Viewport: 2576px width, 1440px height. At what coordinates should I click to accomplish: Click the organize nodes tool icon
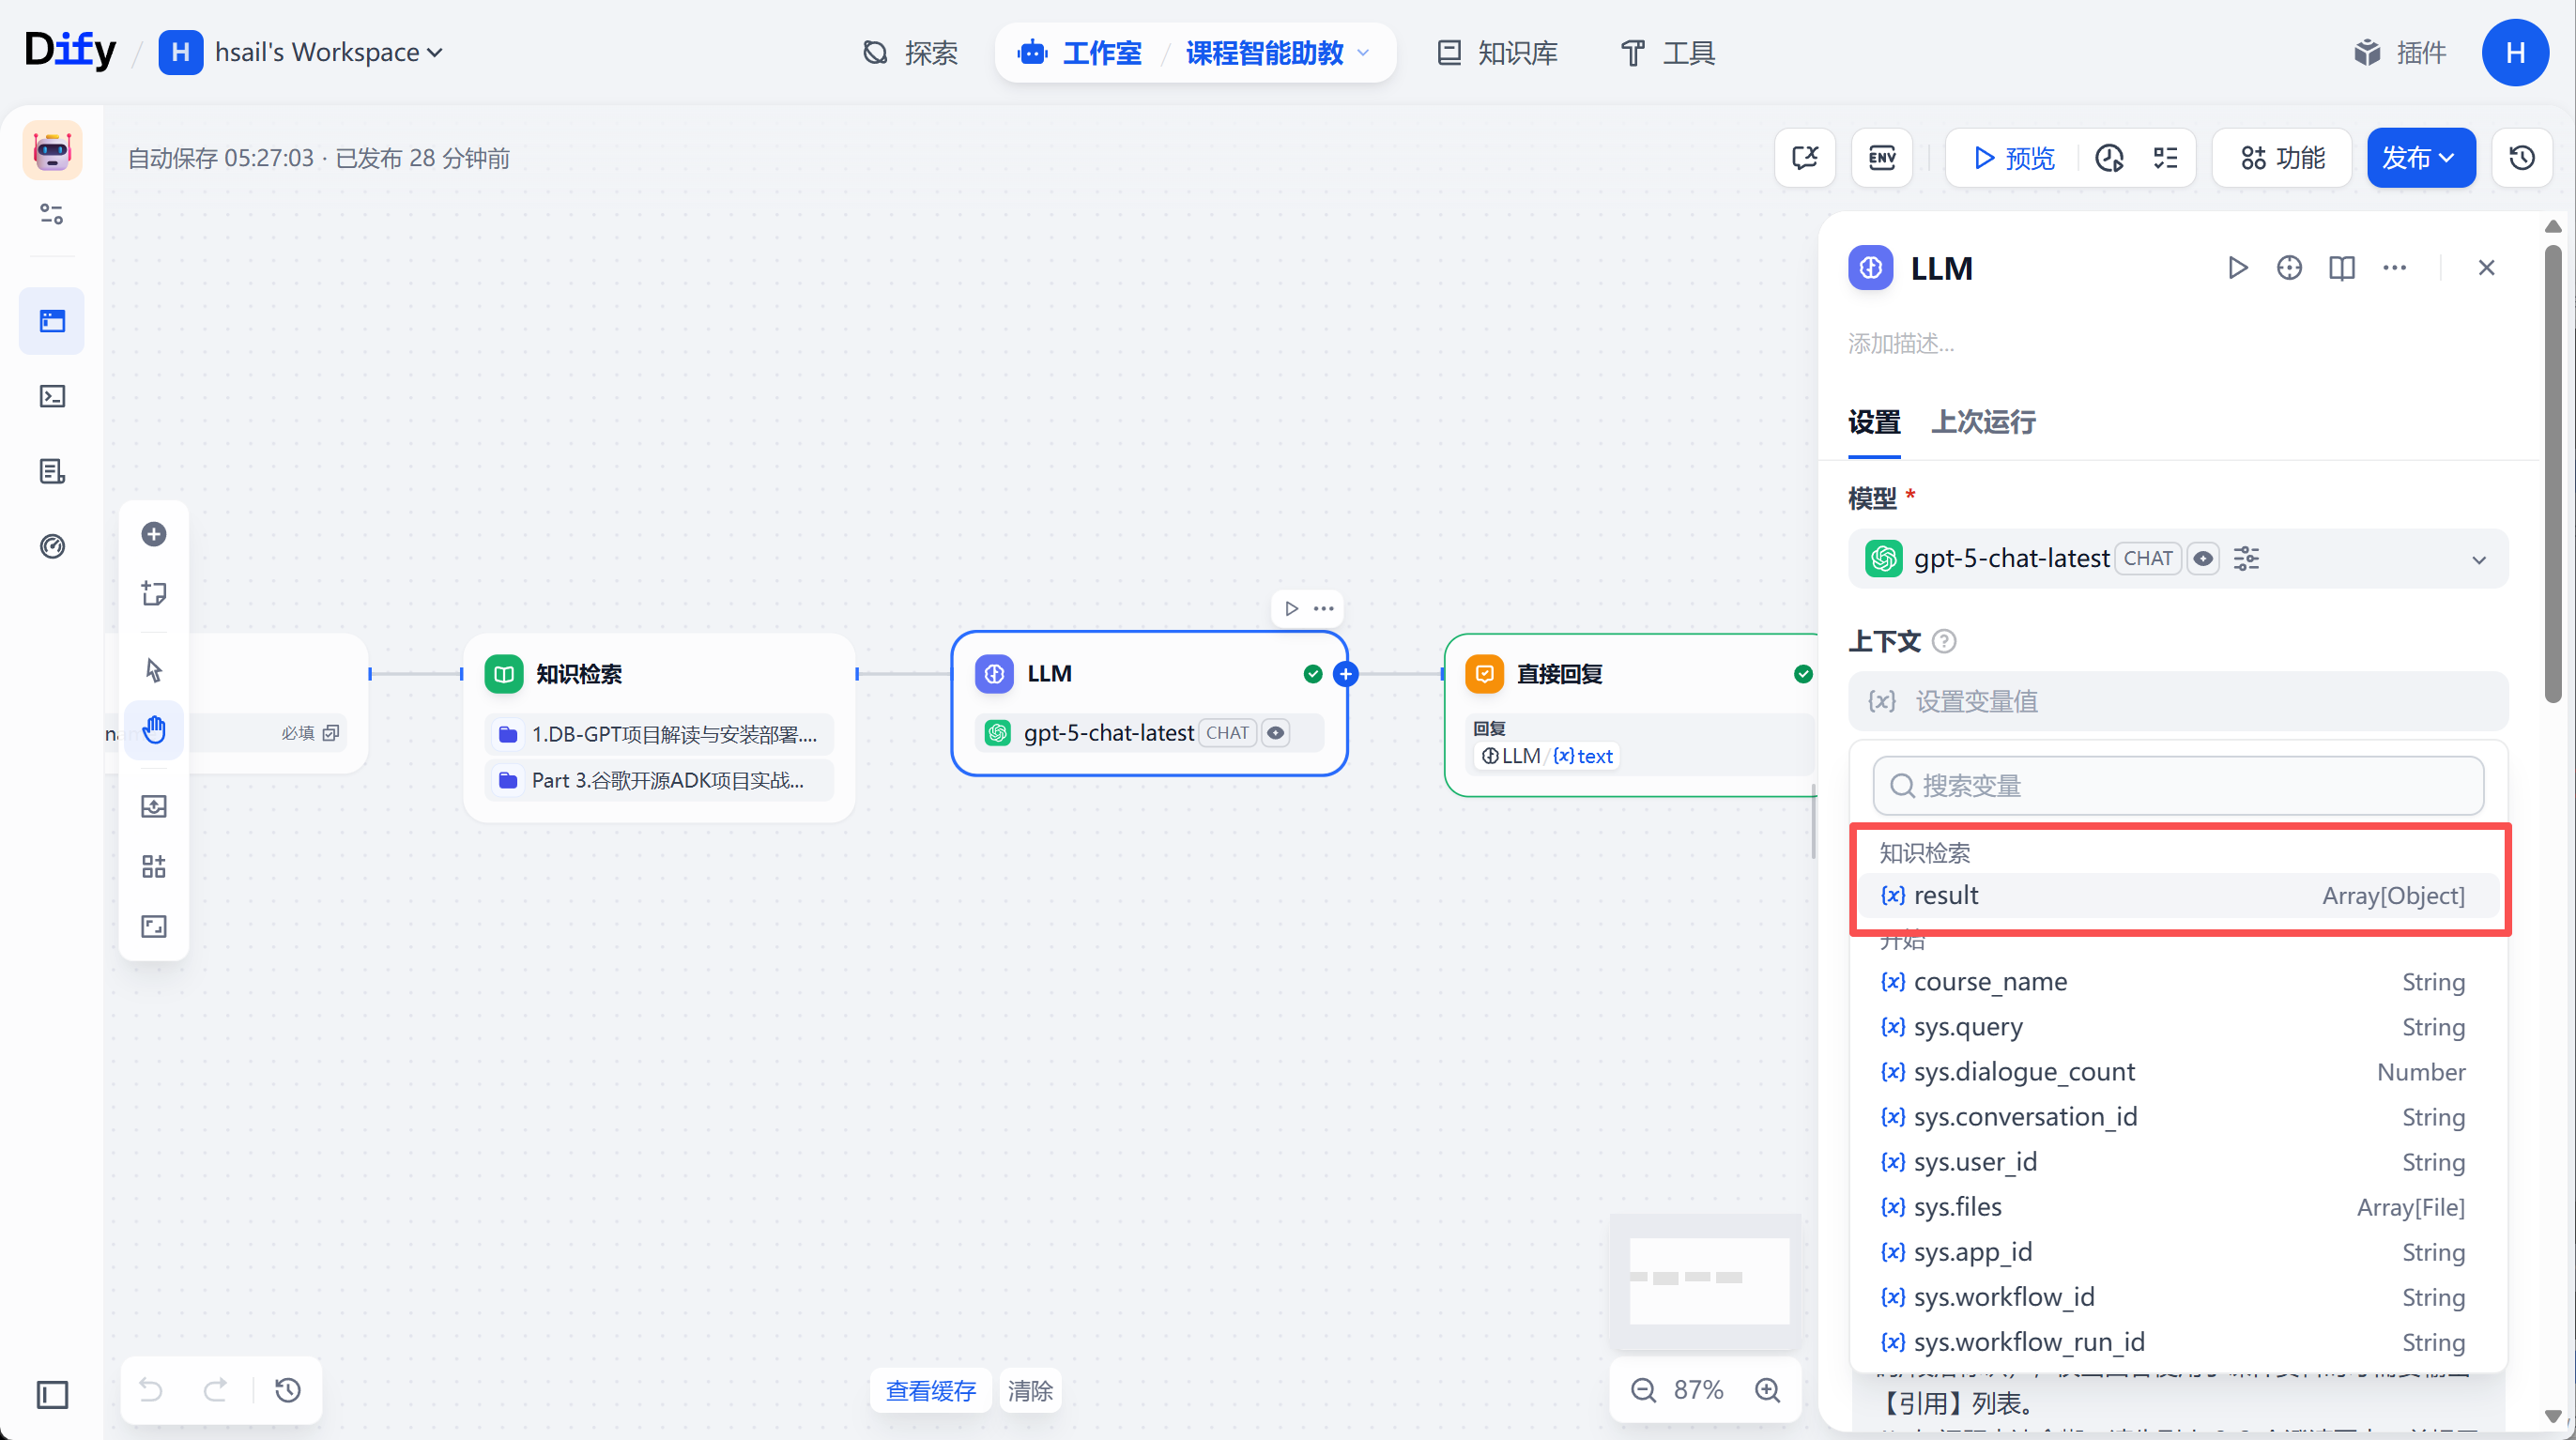tap(154, 866)
